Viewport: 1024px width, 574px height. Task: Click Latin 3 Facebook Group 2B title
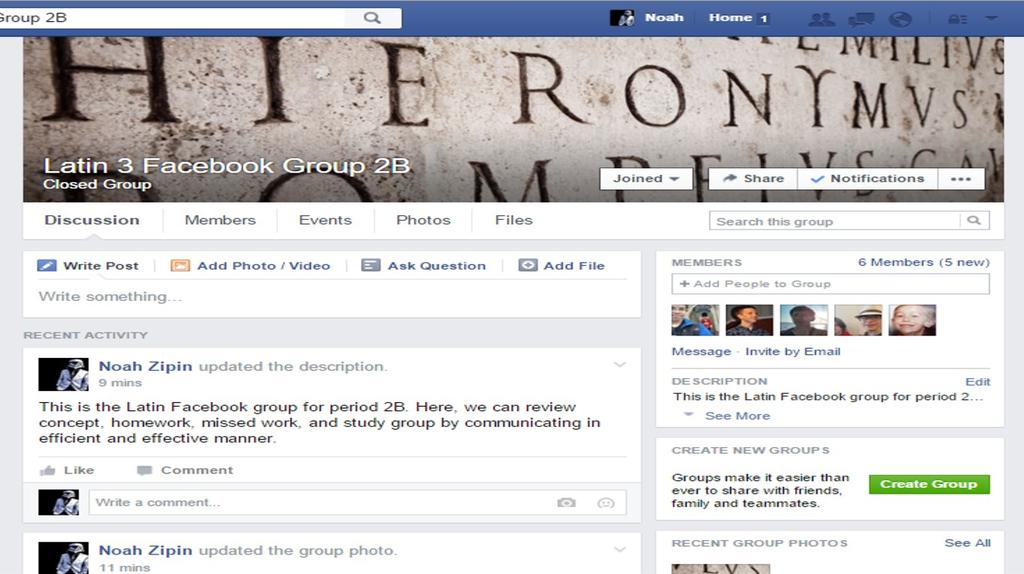[x=226, y=166]
